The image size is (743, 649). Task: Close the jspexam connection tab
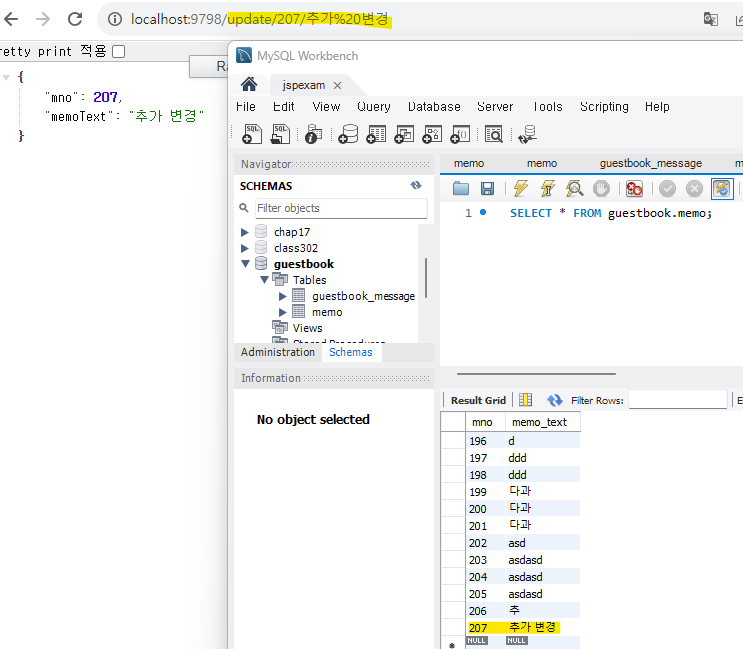point(337,85)
